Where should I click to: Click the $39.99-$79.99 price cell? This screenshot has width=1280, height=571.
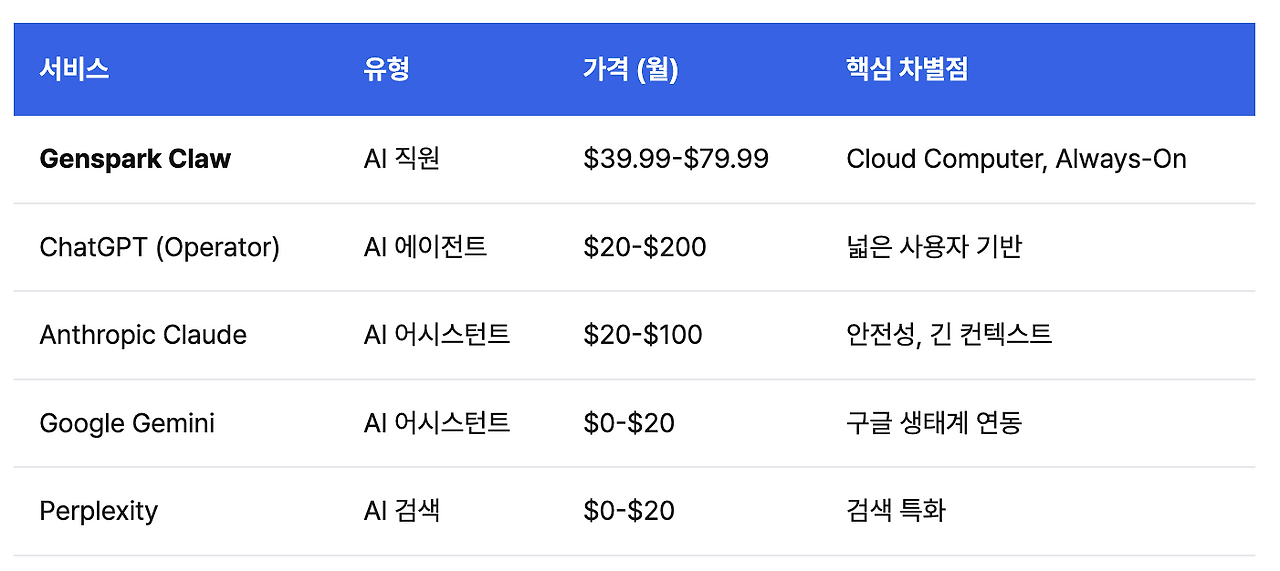coord(676,159)
